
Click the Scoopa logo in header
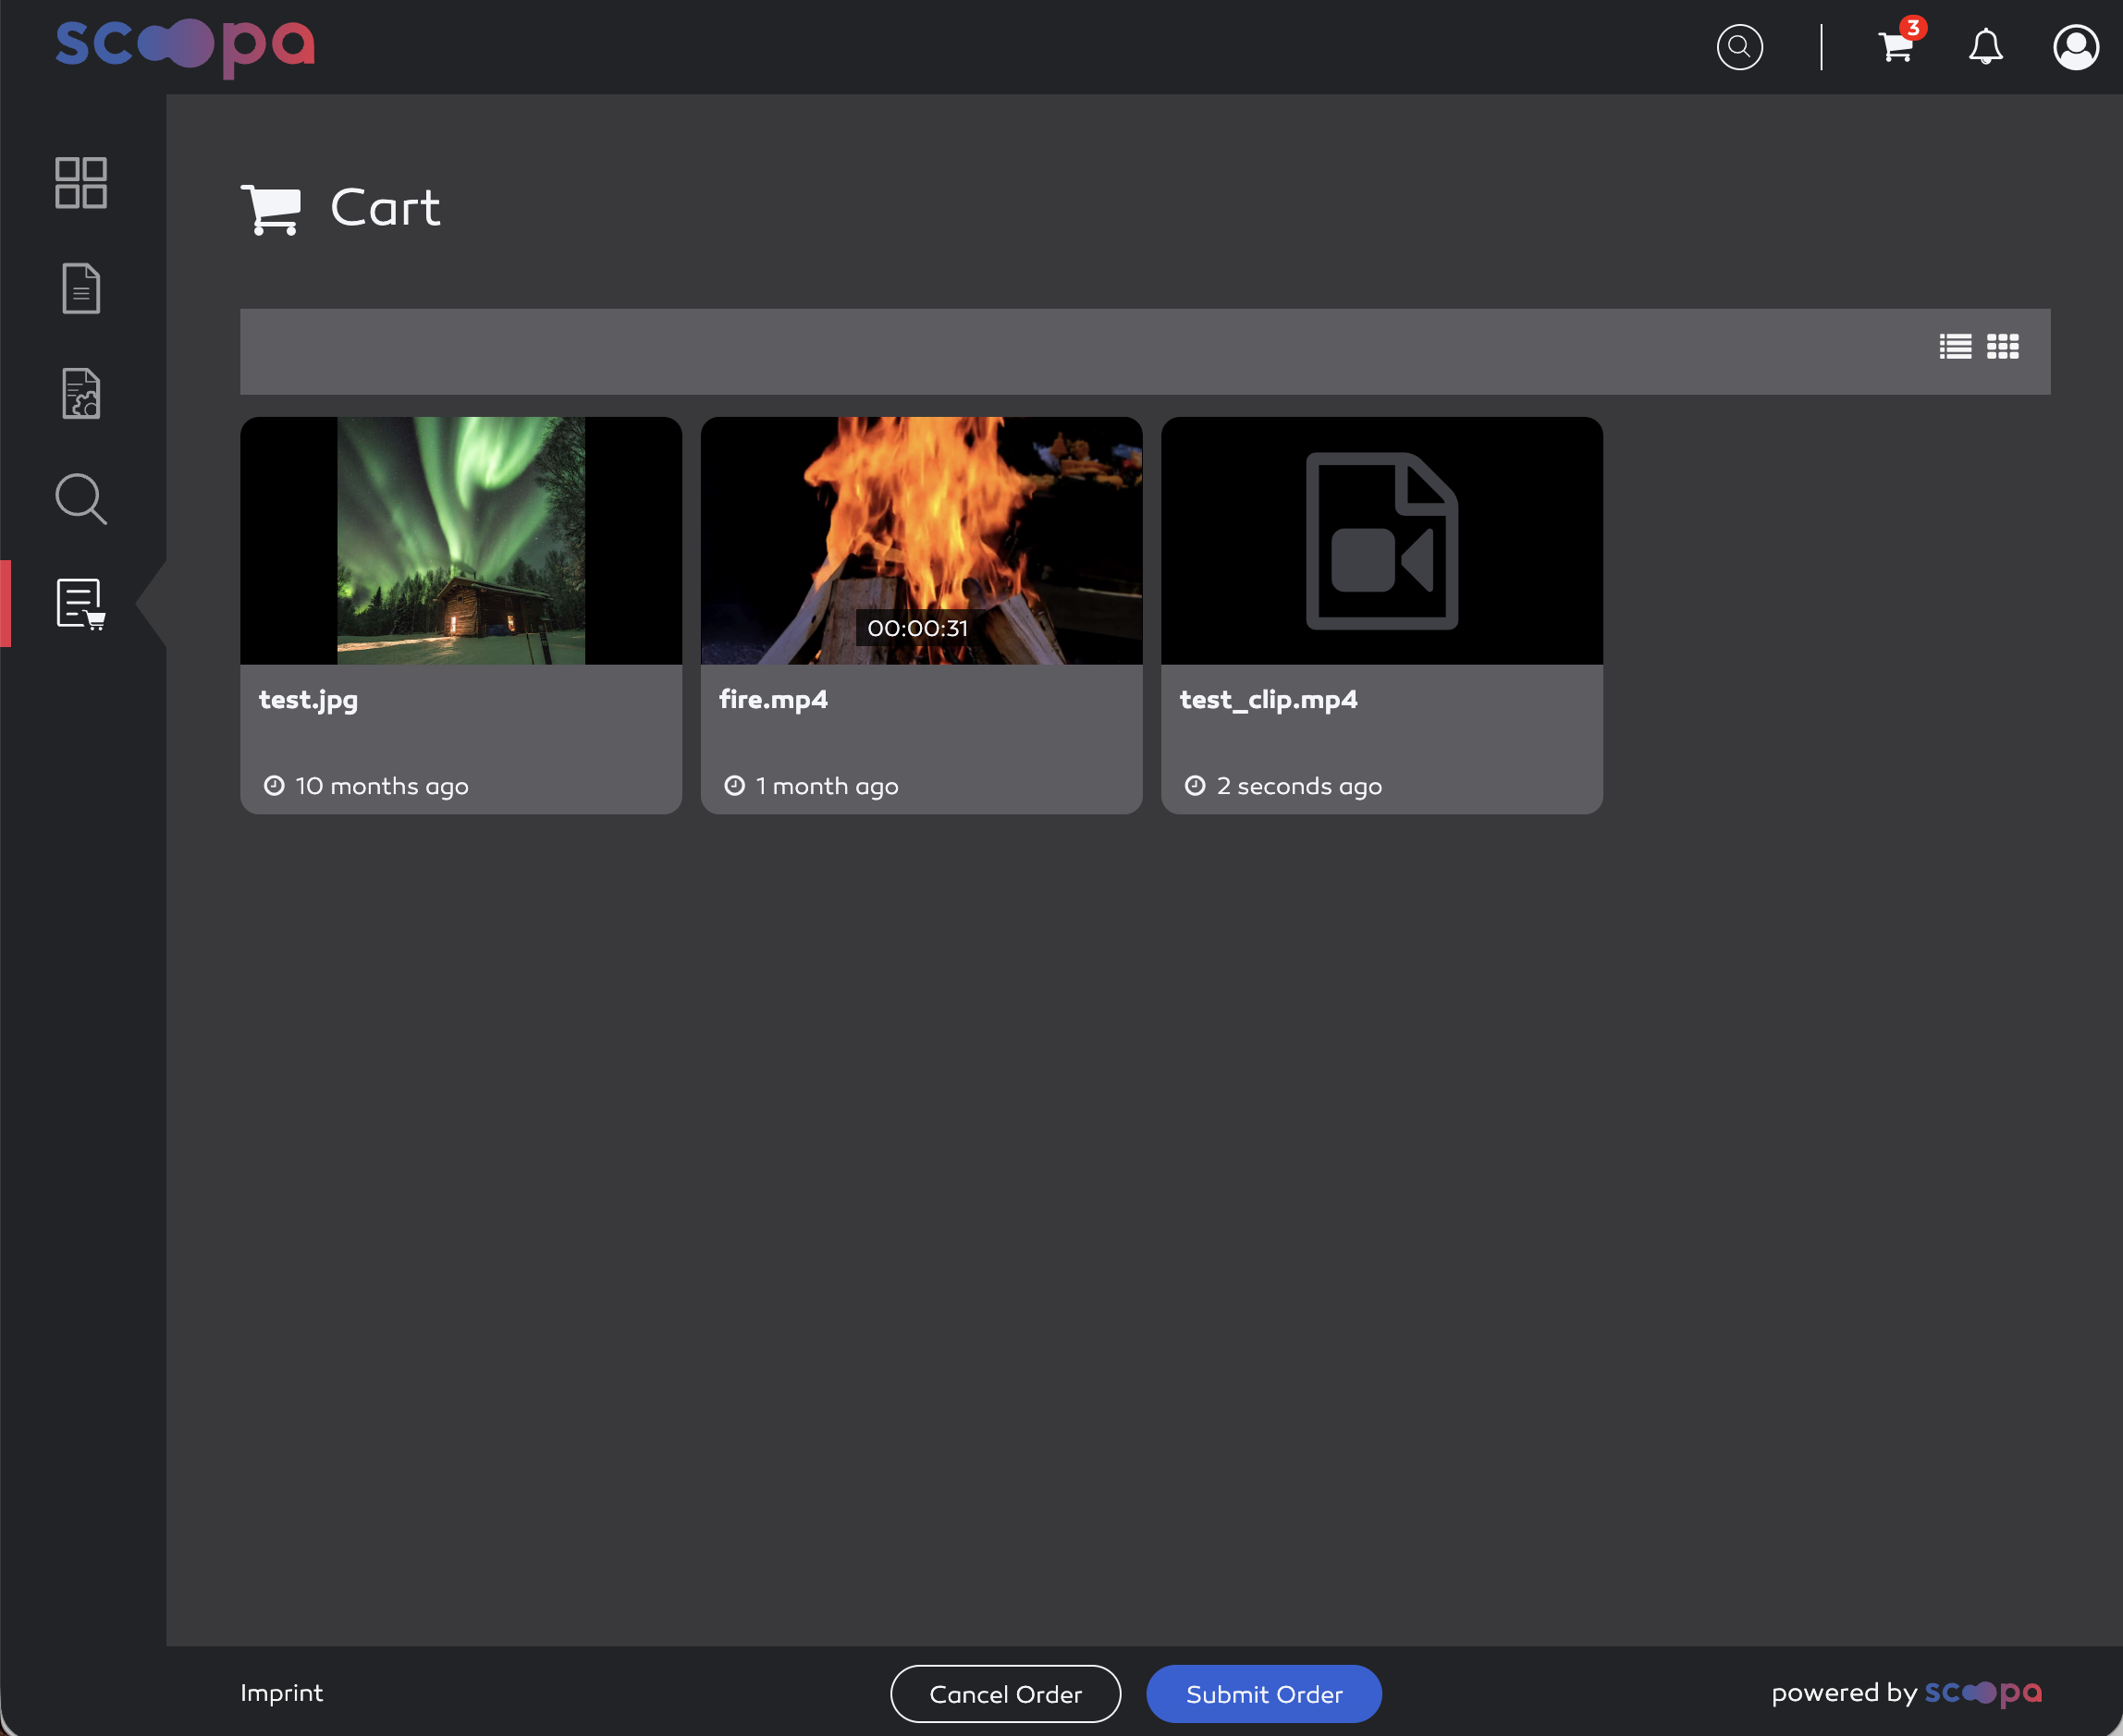click(x=185, y=47)
